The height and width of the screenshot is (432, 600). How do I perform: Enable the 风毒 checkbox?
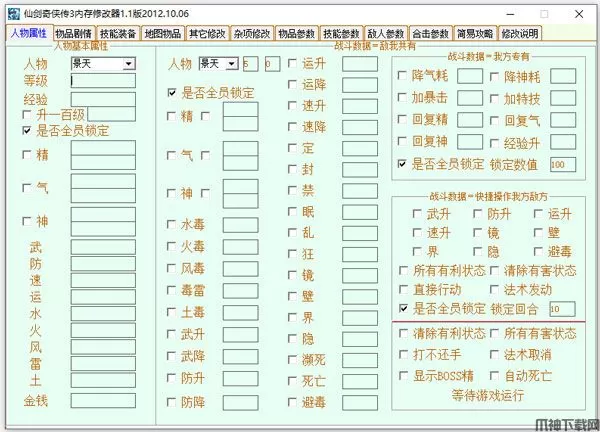coord(171,268)
